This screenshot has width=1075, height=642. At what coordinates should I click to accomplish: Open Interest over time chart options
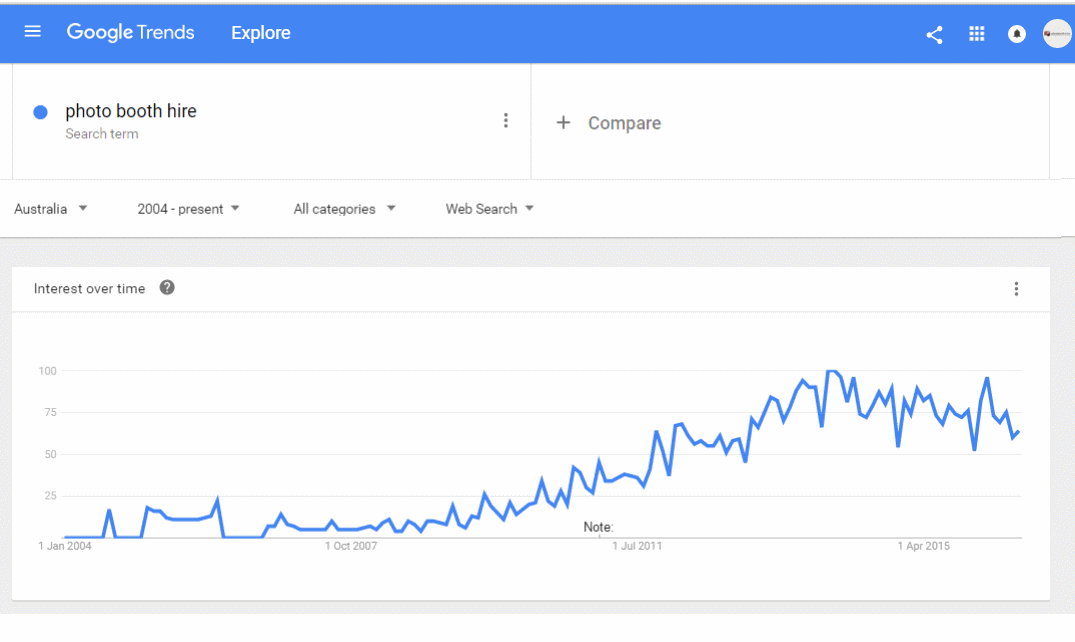pos(1016,289)
